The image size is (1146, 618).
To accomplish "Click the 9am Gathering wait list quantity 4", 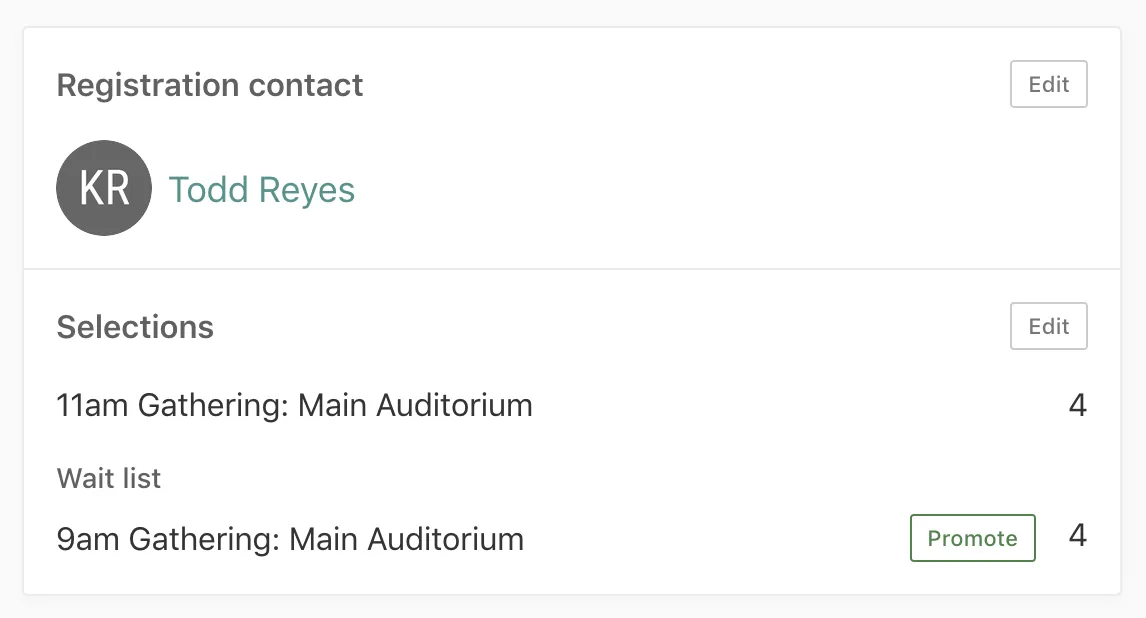I will click(1077, 536).
